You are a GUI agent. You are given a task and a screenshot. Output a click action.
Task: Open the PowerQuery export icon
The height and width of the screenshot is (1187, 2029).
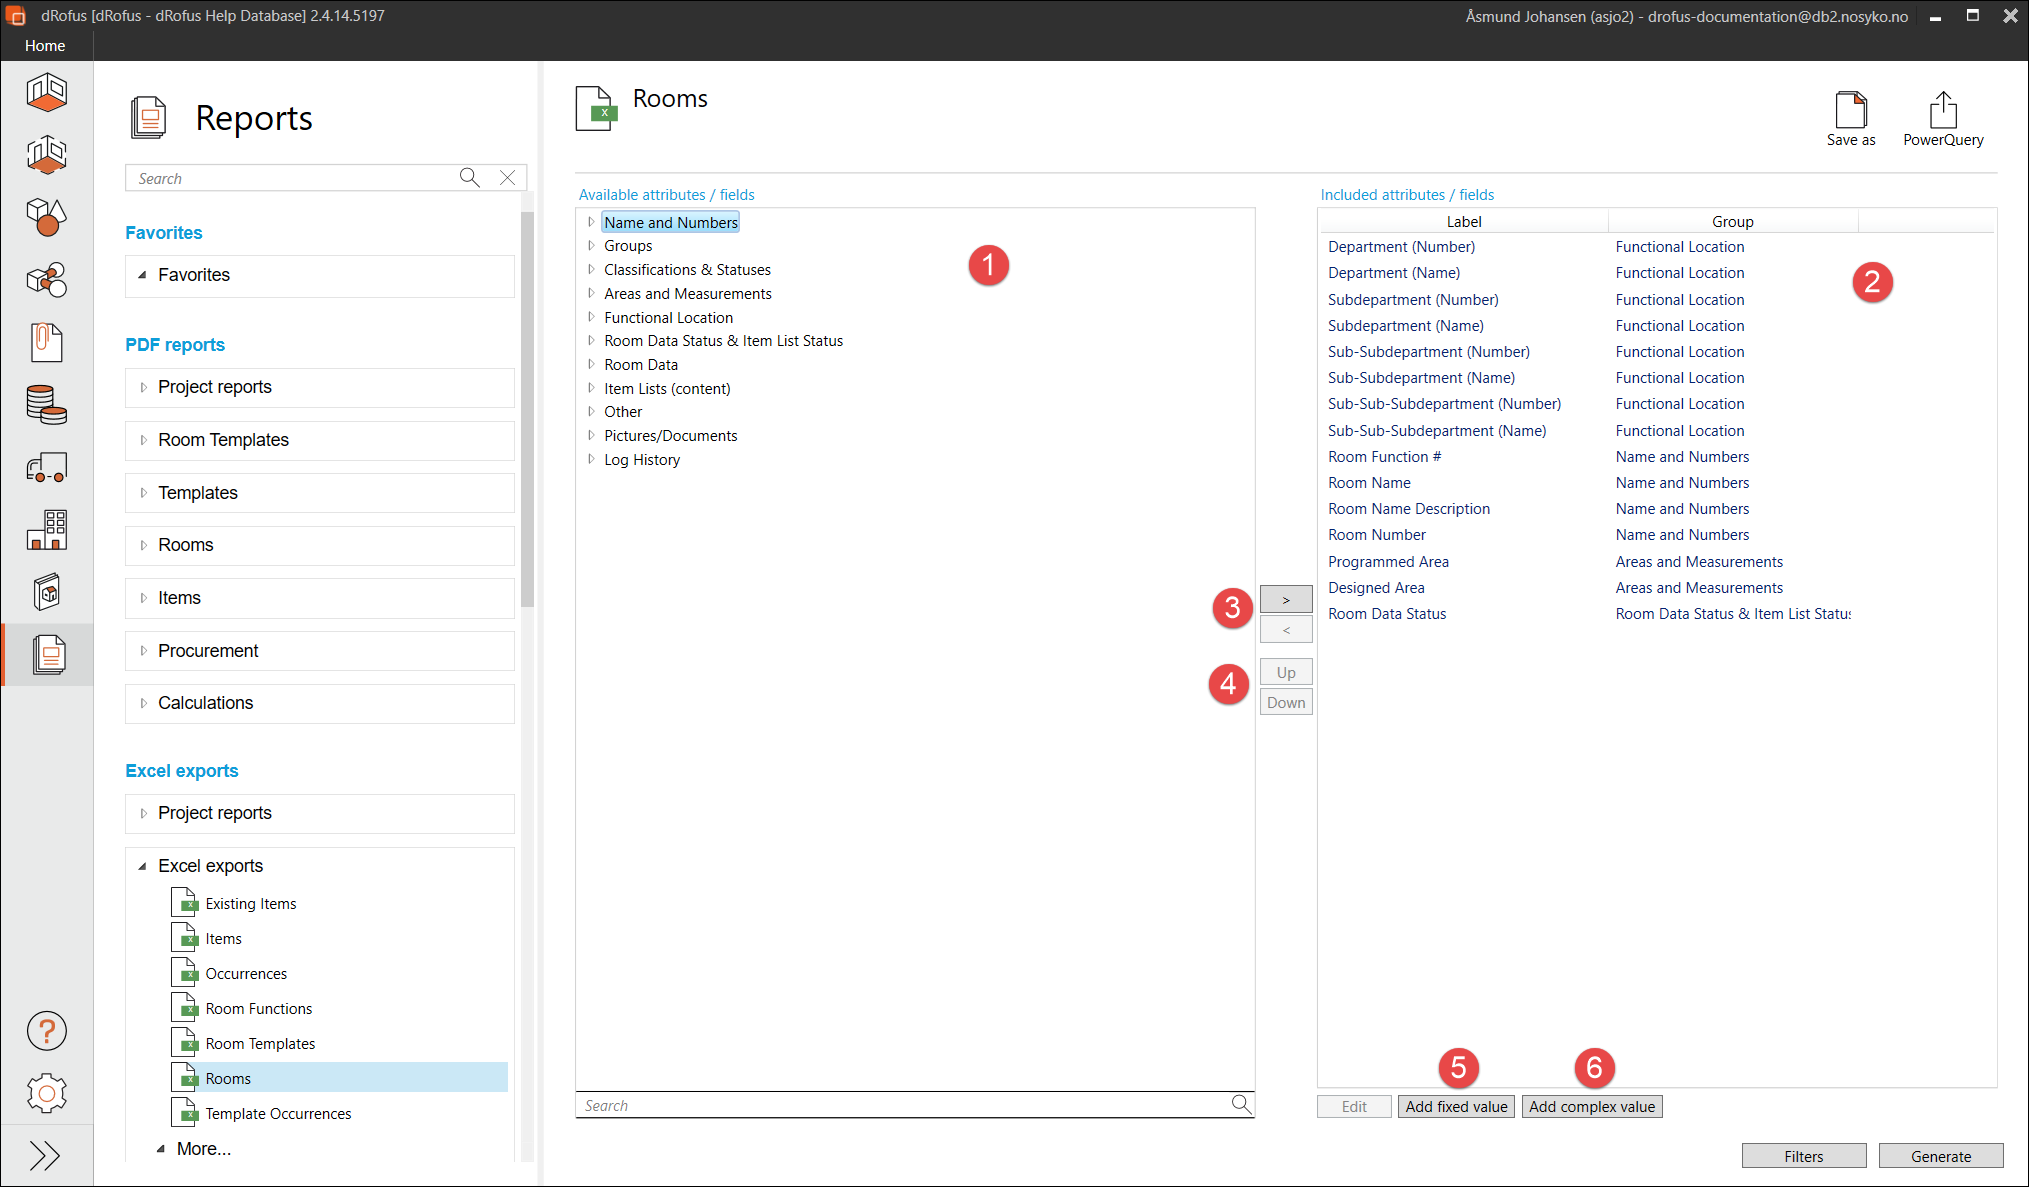click(x=1942, y=111)
